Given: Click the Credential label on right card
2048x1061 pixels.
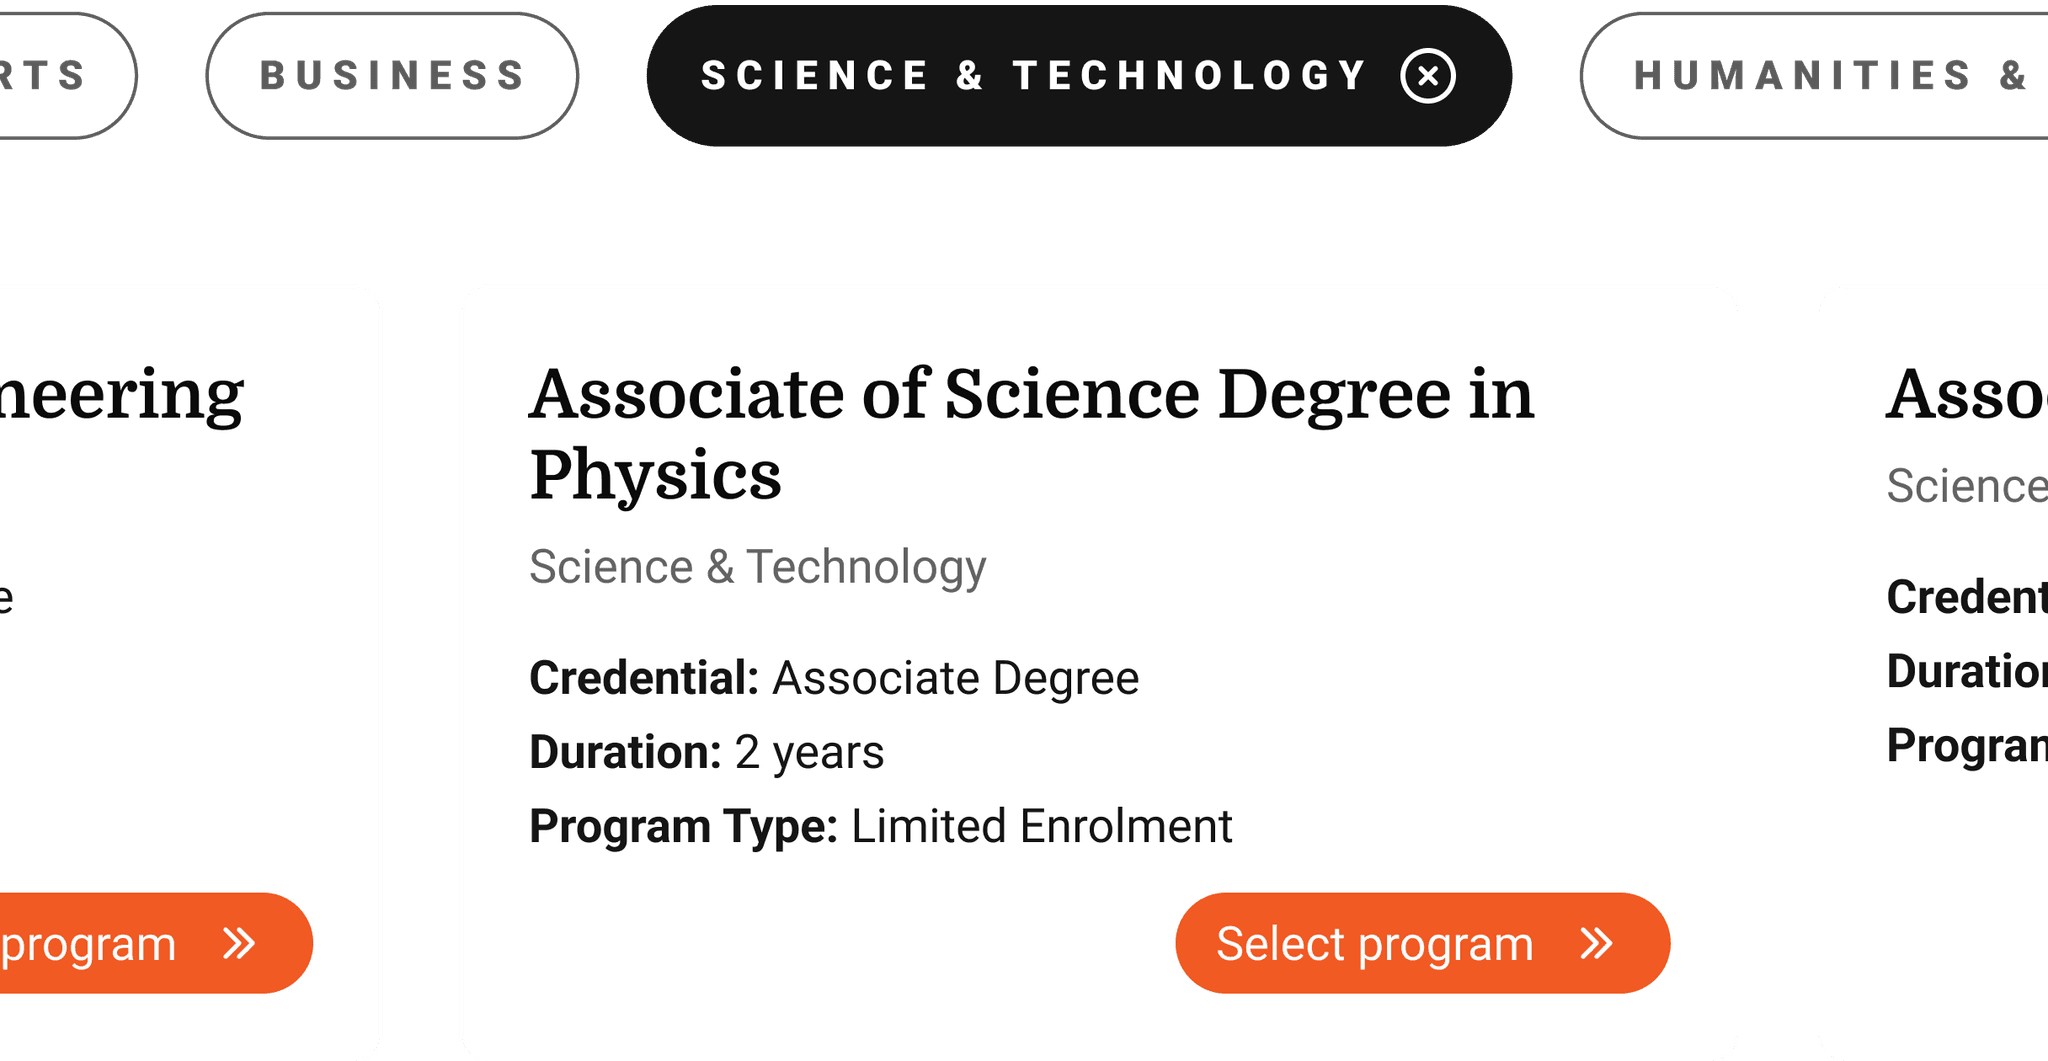Looking at the screenshot, I should click(x=1966, y=597).
